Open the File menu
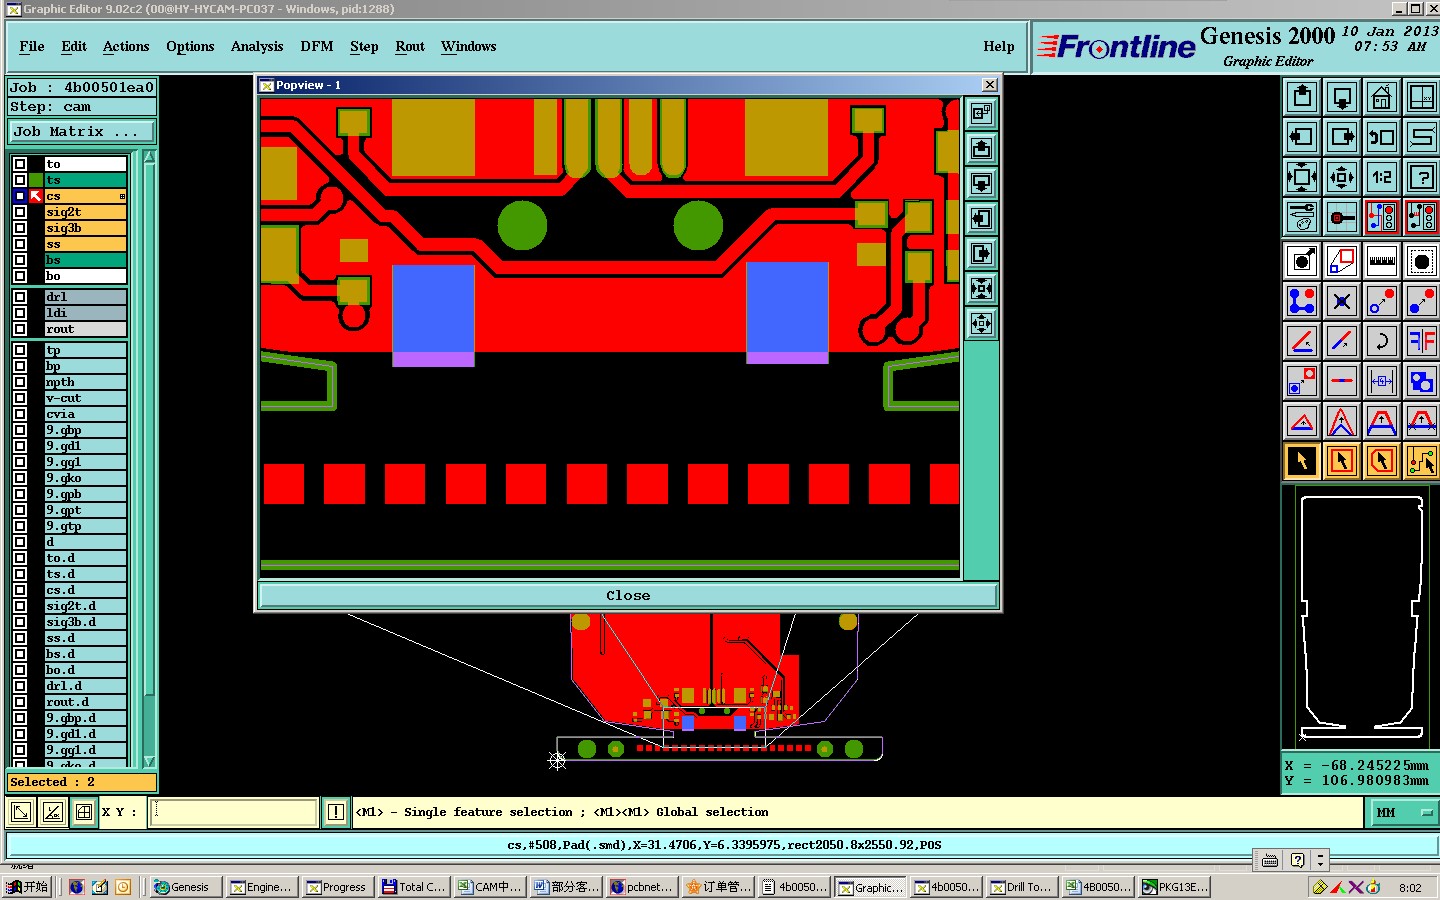The height and width of the screenshot is (900, 1440). (32, 46)
